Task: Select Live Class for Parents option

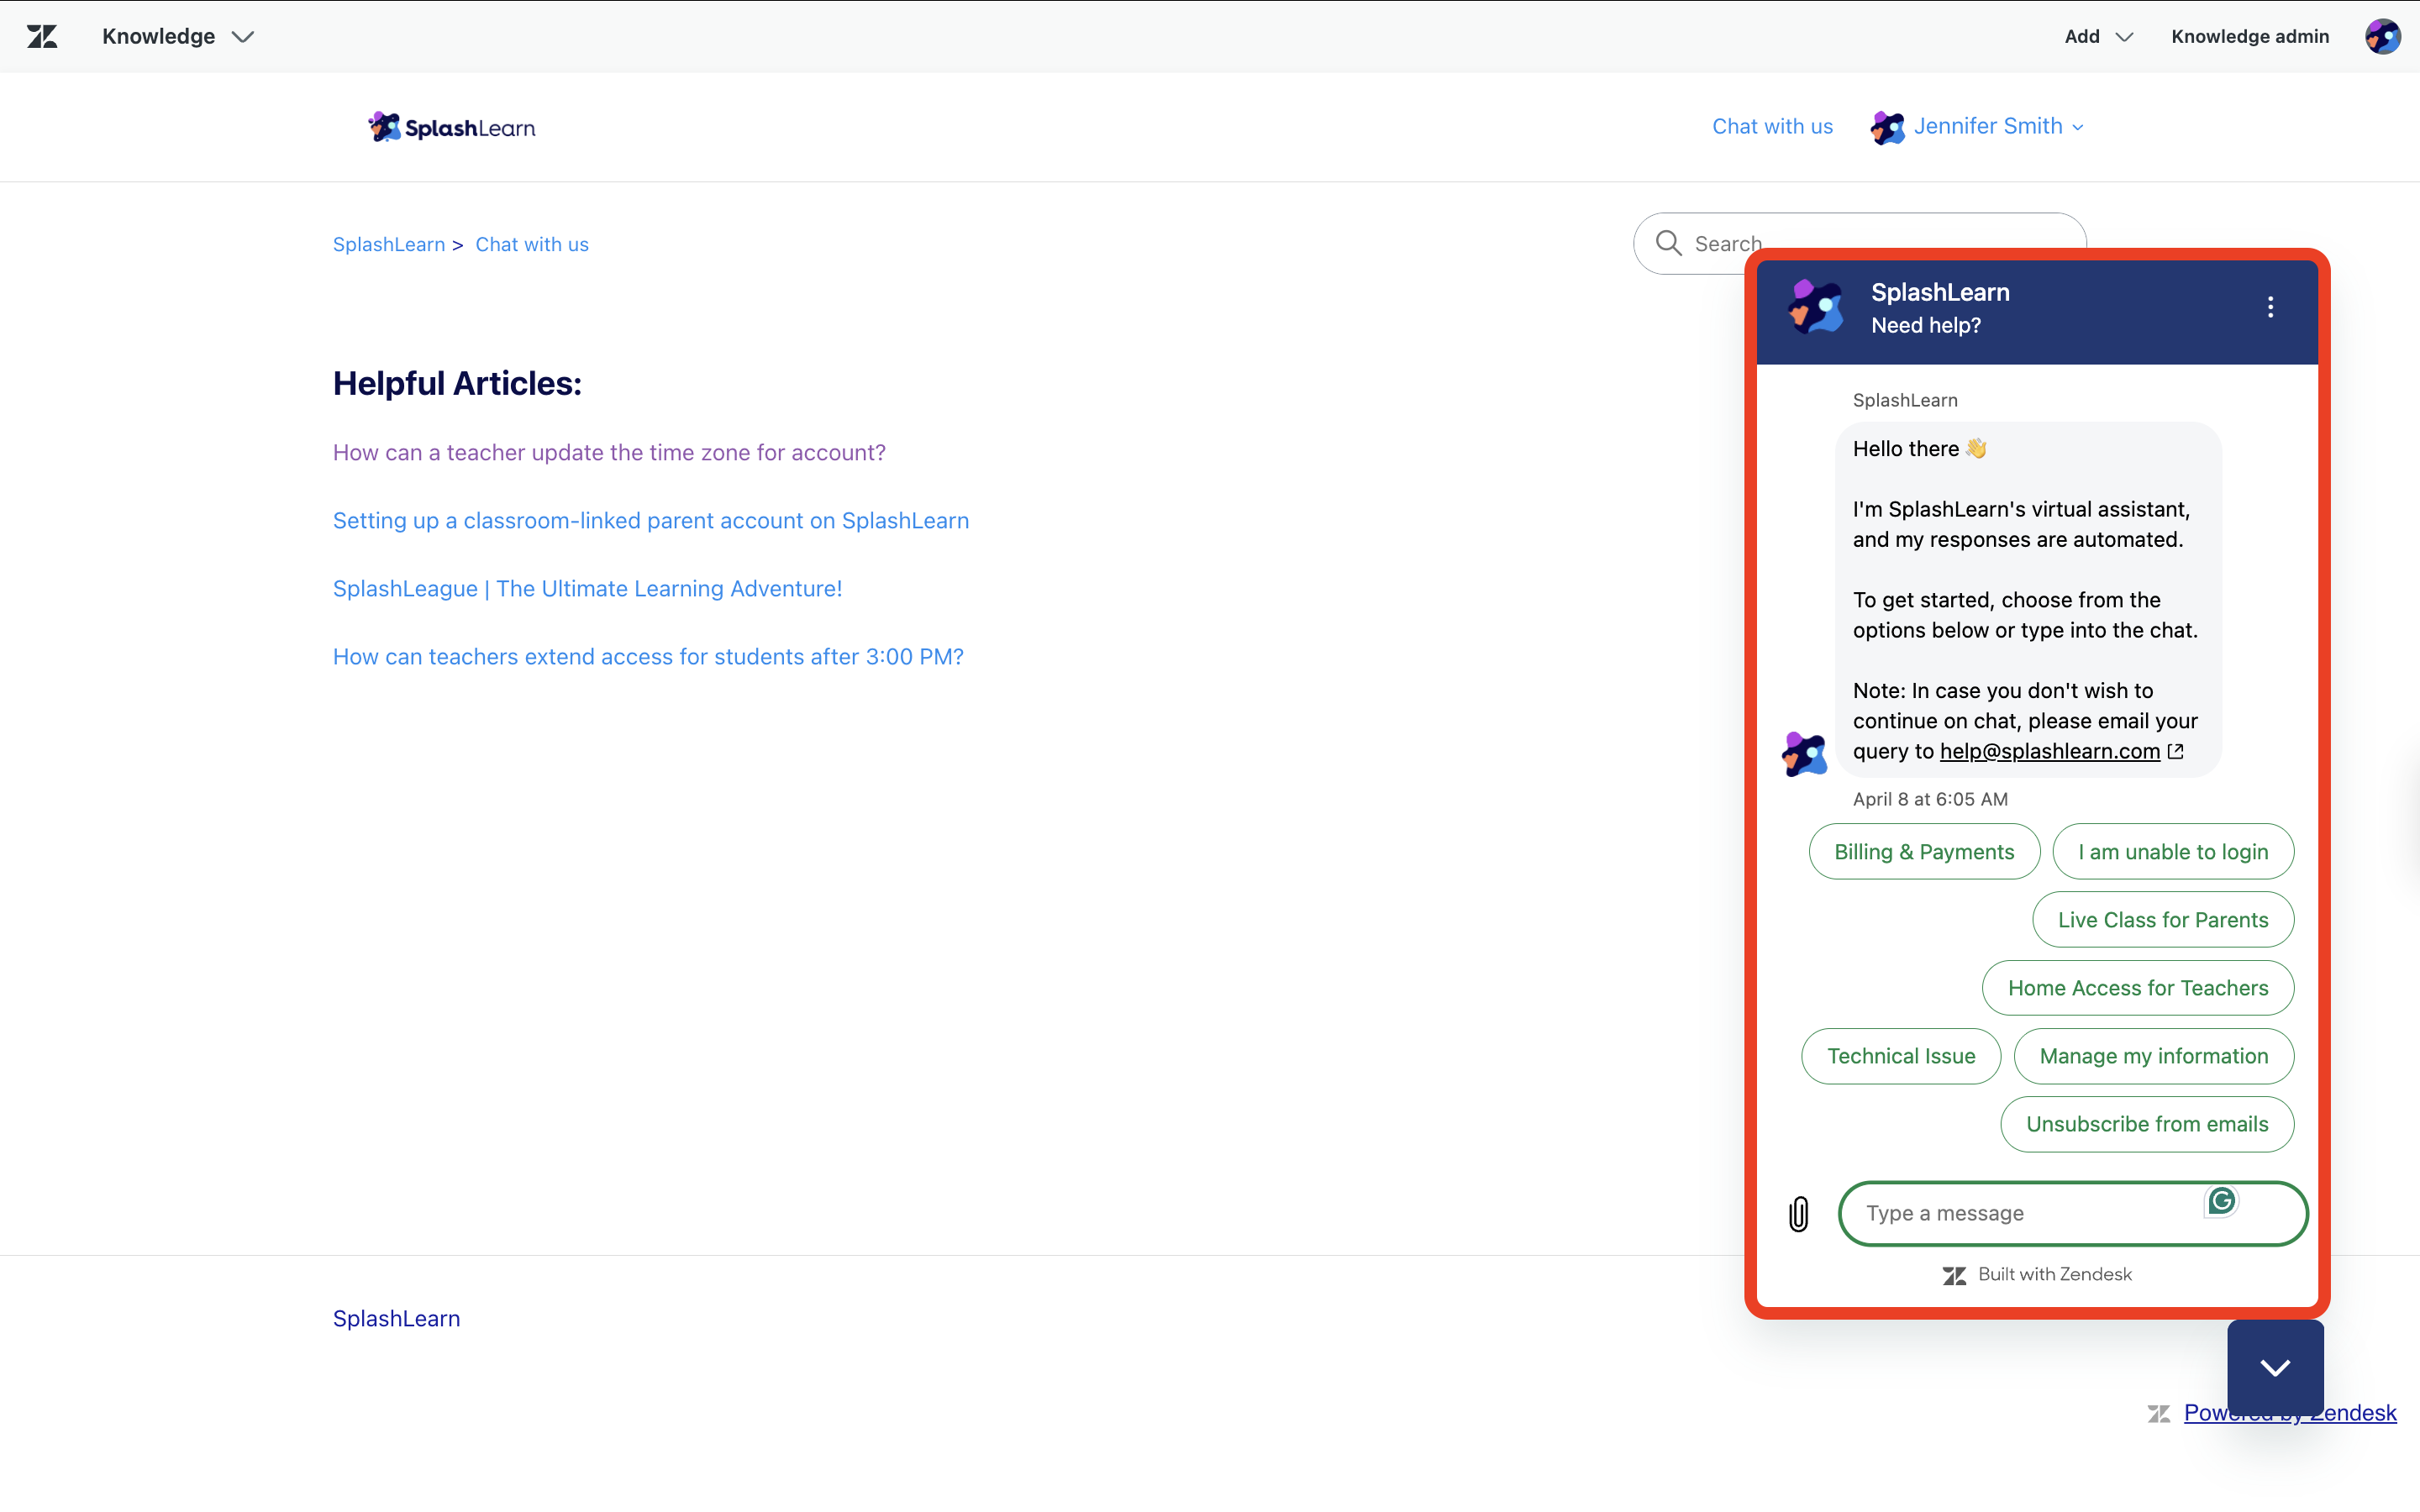Action: pos(2163,919)
